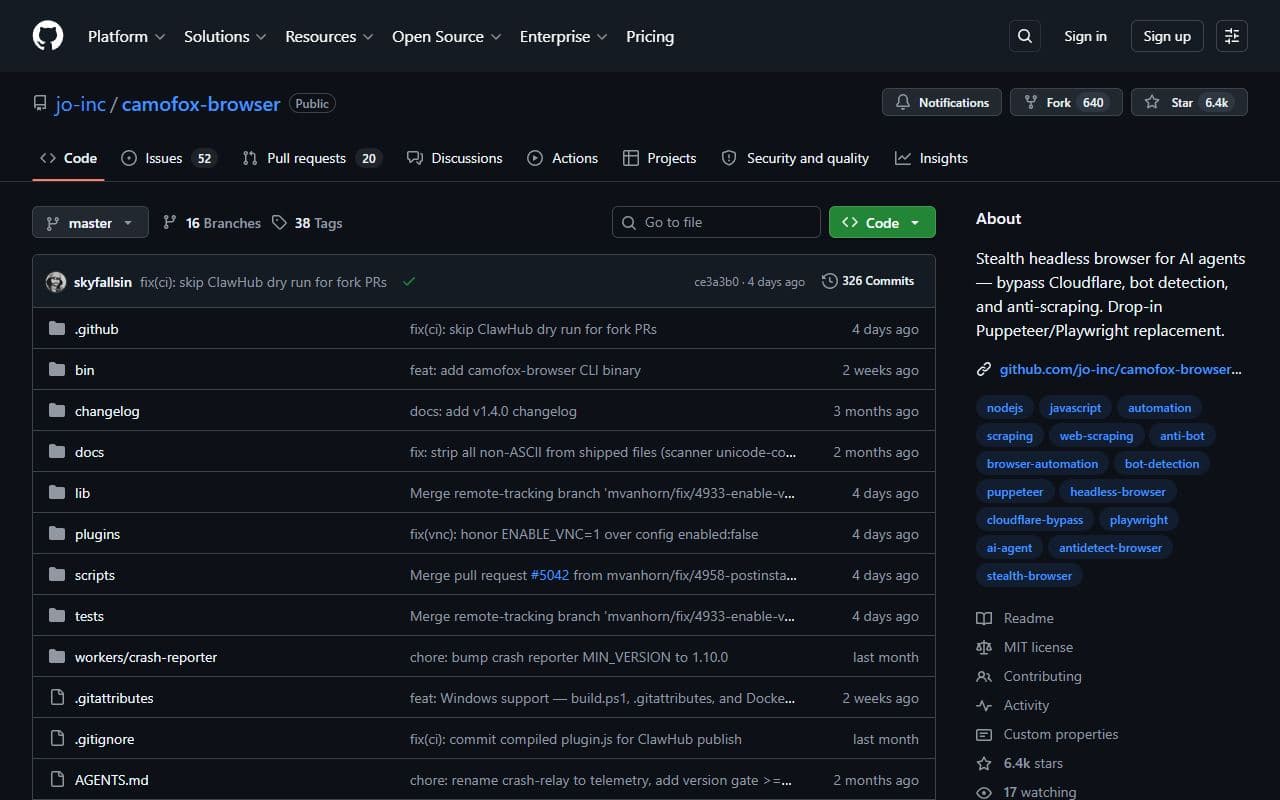This screenshot has height=800, width=1280.
Task: Open the Discussions tab
Action: [x=455, y=158]
